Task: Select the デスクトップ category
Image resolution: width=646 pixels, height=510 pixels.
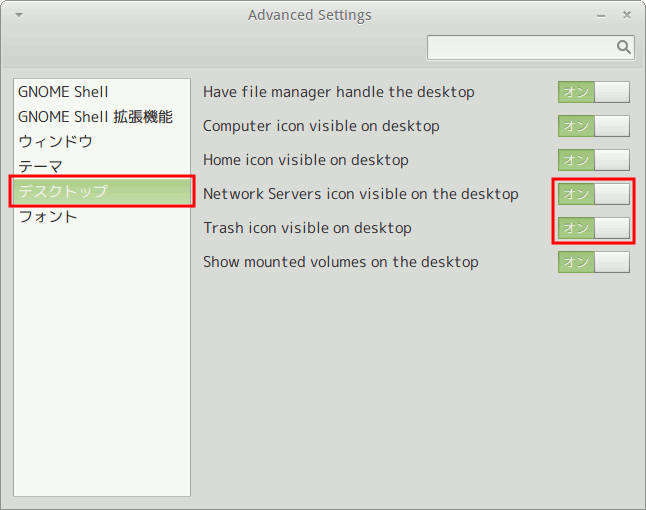Action: point(63,191)
